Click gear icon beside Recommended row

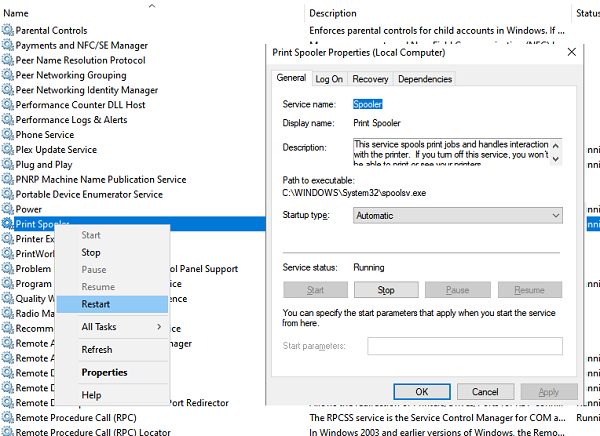(7, 328)
